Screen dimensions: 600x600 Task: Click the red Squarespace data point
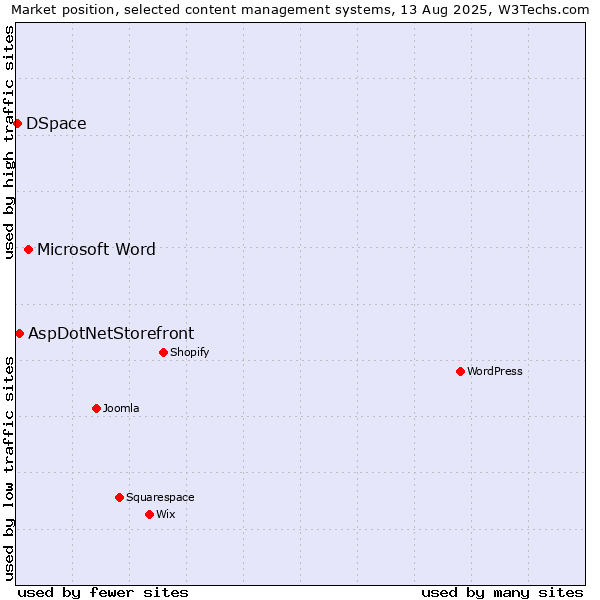[x=119, y=497]
